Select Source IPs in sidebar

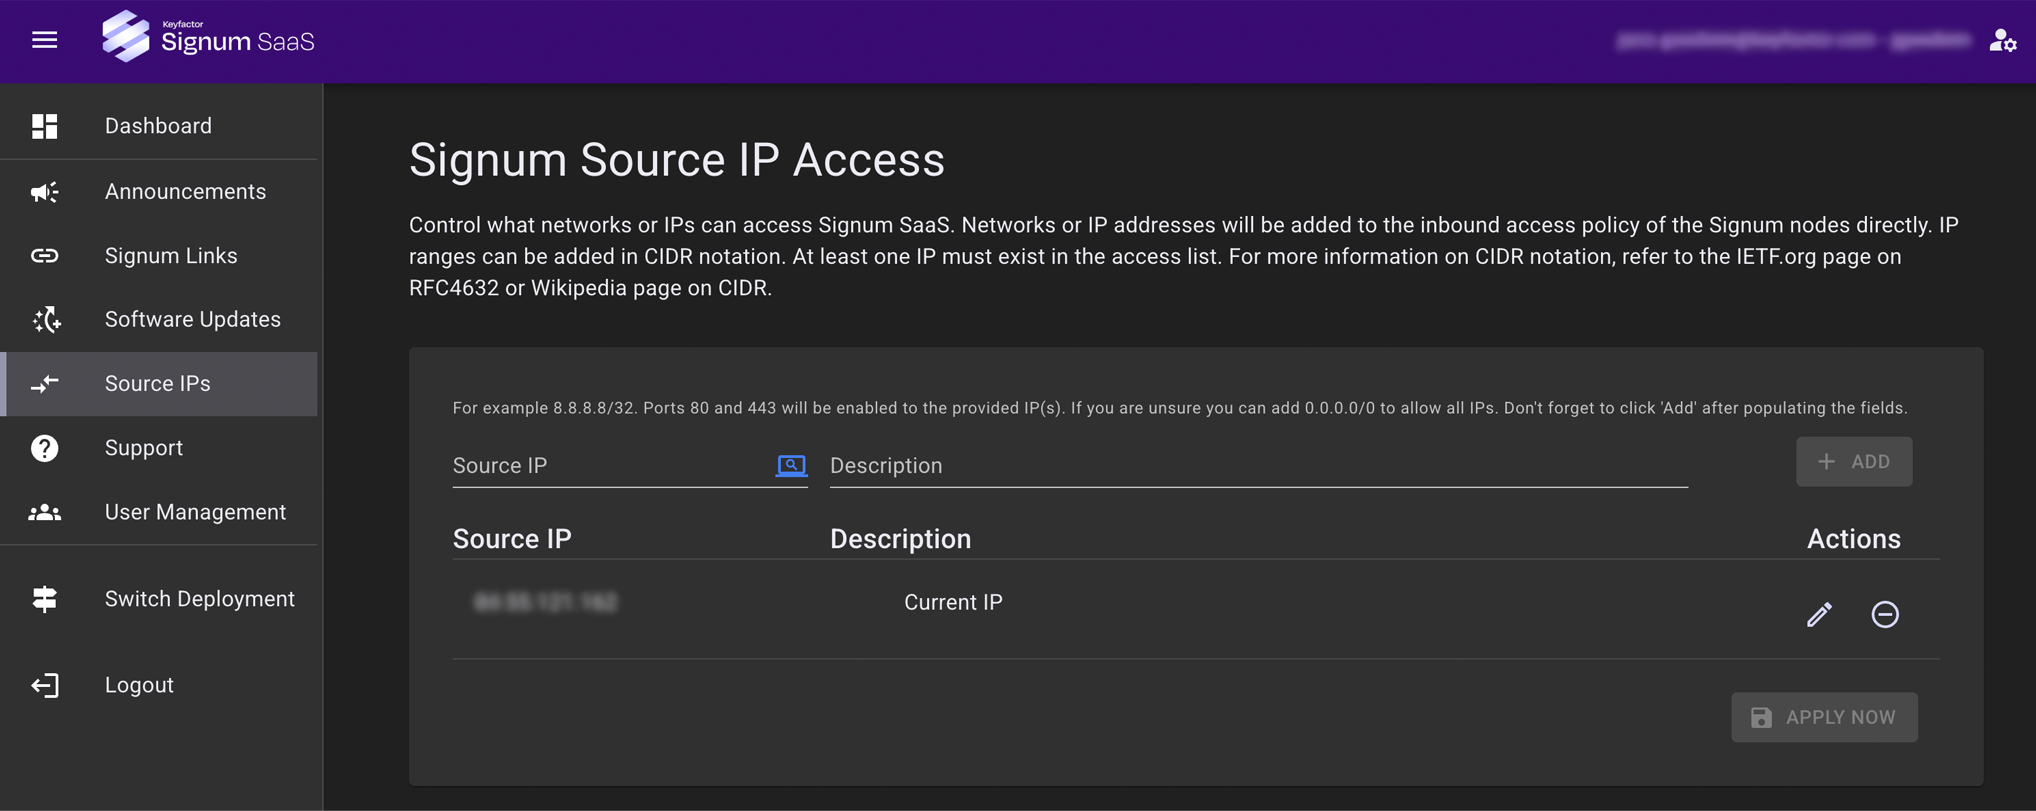(x=158, y=384)
